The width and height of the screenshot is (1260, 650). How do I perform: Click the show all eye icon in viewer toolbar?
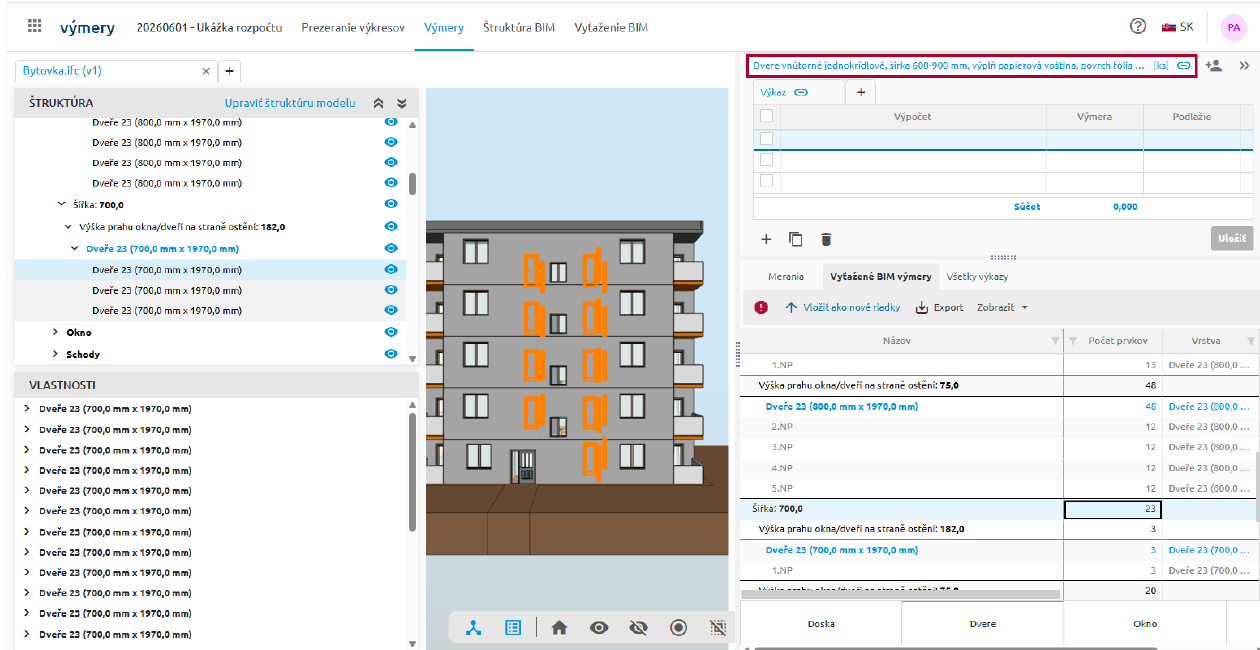coord(599,627)
